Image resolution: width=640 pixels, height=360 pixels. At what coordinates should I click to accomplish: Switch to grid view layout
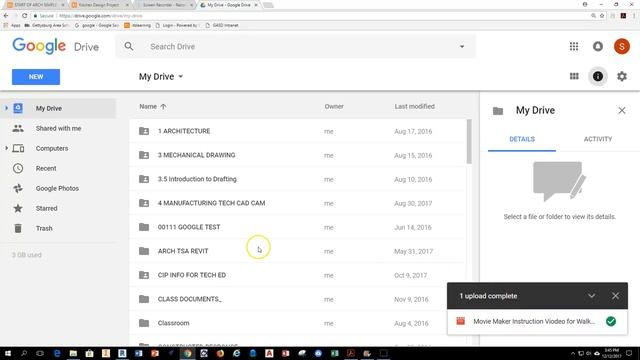pyautogui.click(x=574, y=76)
